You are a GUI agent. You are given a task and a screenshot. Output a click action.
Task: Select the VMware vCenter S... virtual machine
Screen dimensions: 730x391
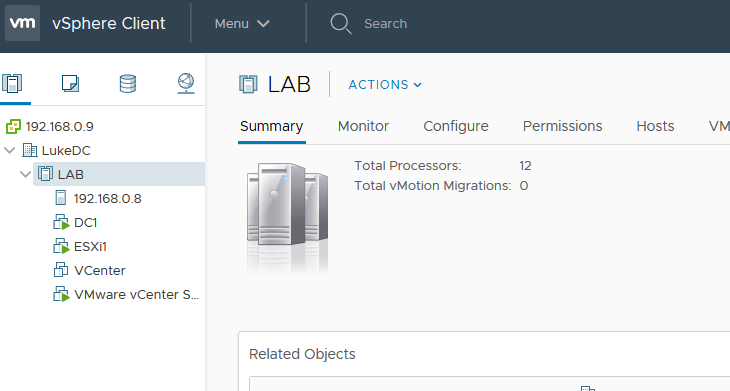(136, 294)
